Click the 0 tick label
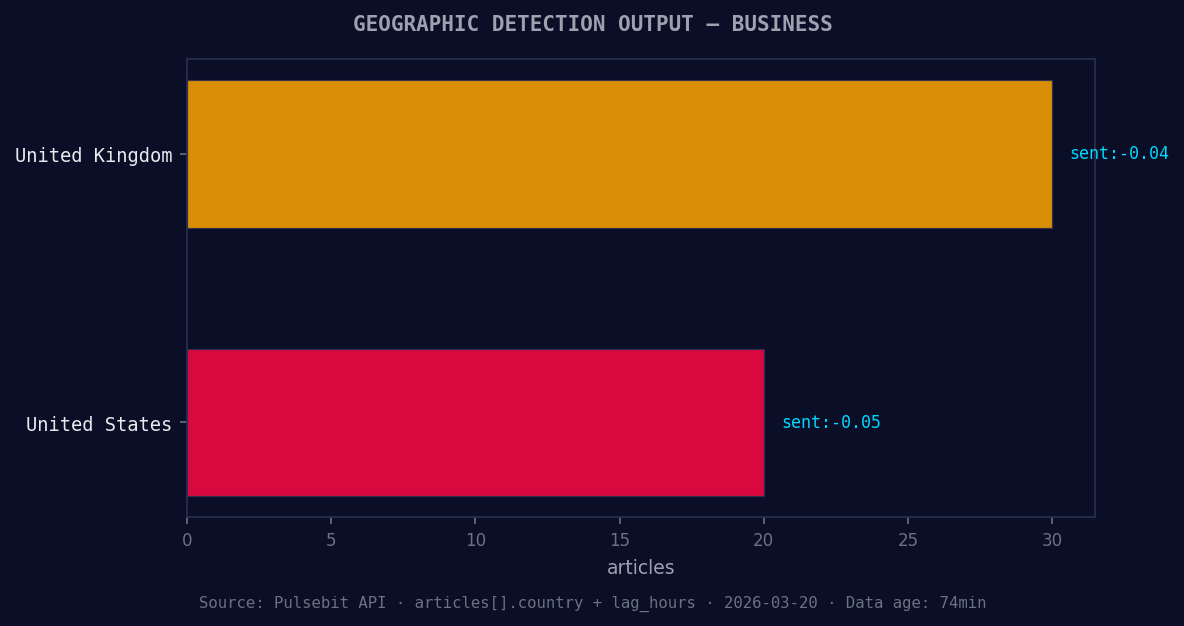 pyautogui.click(x=187, y=539)
